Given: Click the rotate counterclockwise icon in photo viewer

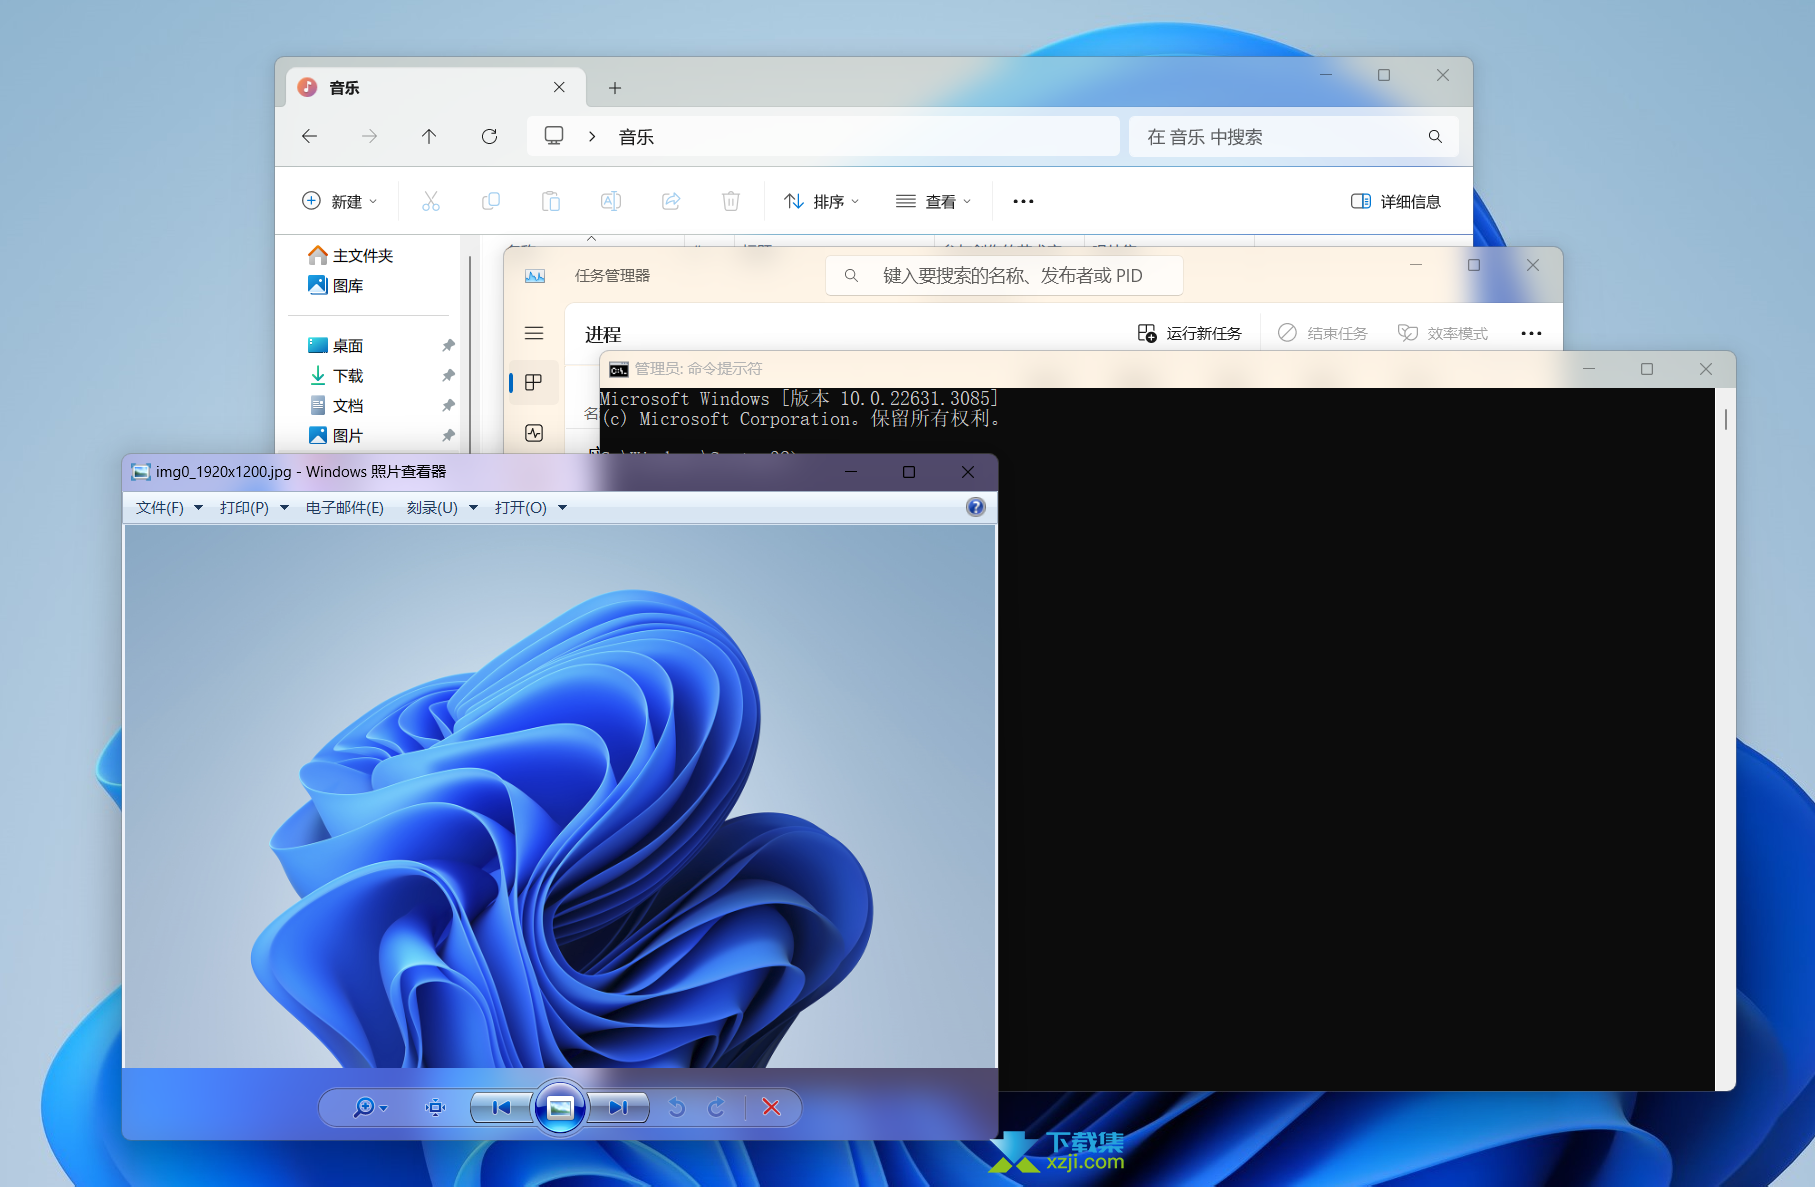Looking at the screenshot, I should [x=677, y=1107].
